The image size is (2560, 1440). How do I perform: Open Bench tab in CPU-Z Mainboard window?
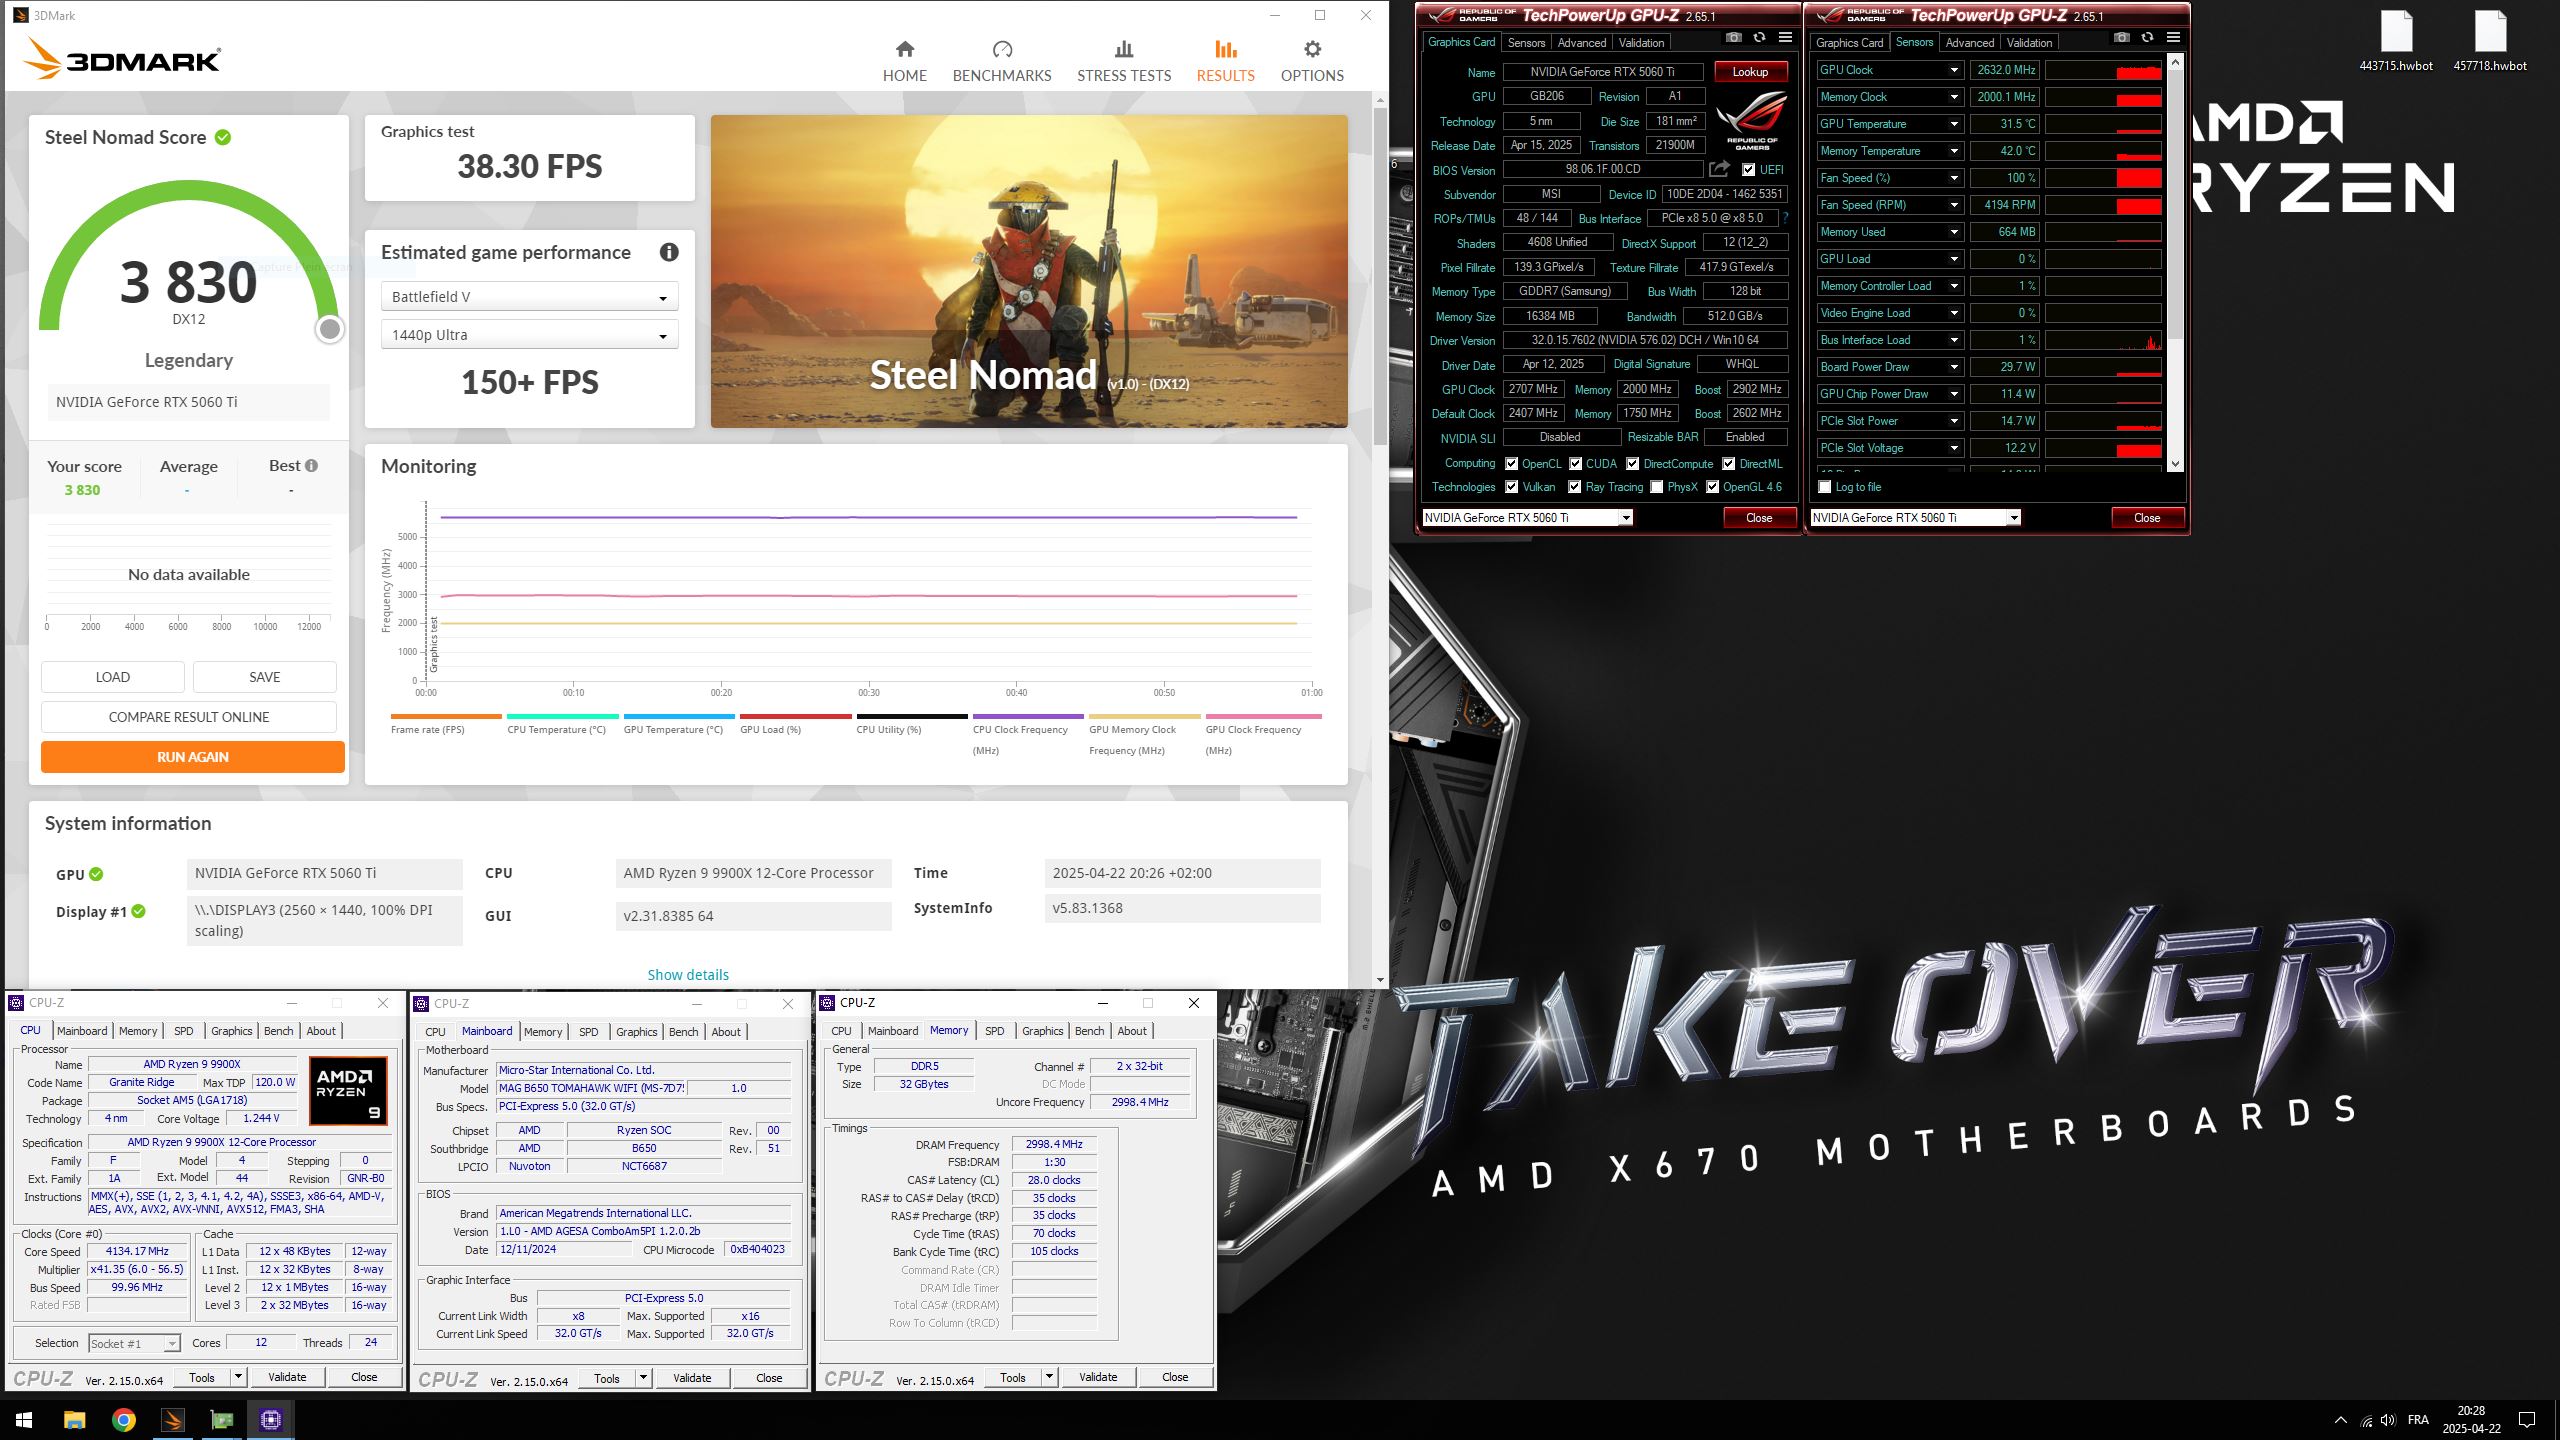pos(683,1032)
